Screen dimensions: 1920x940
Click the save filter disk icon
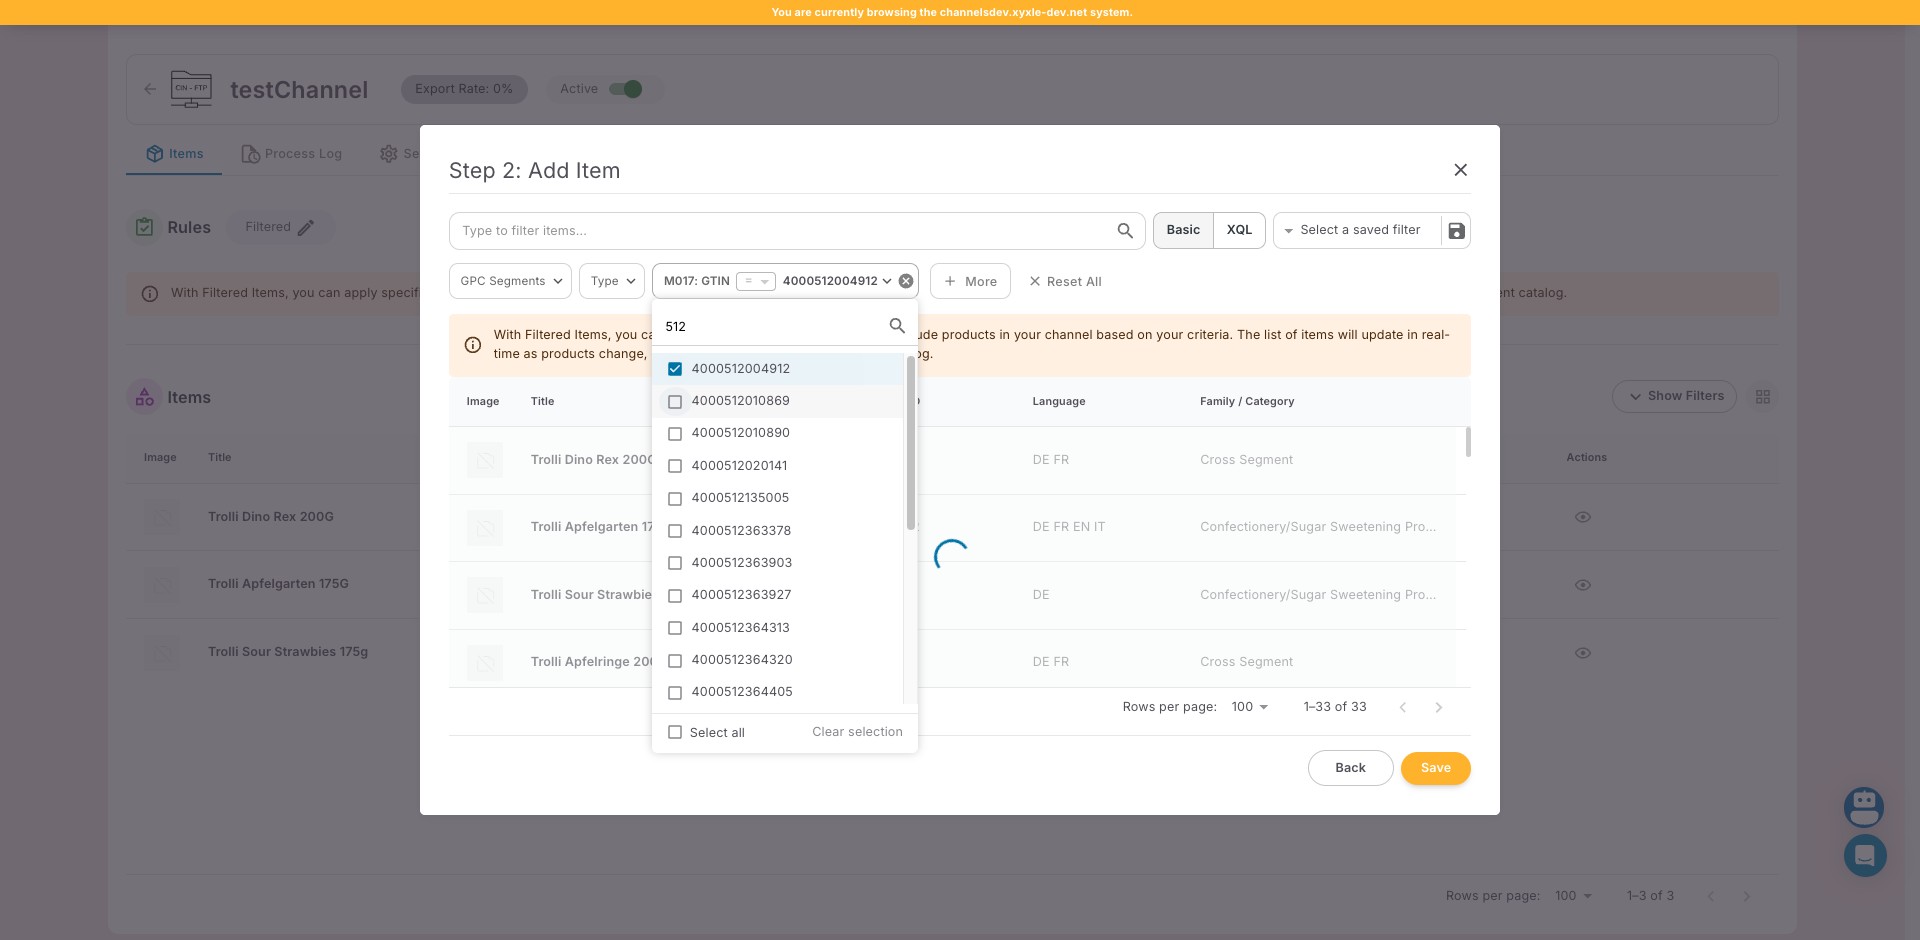point(1456,231)
